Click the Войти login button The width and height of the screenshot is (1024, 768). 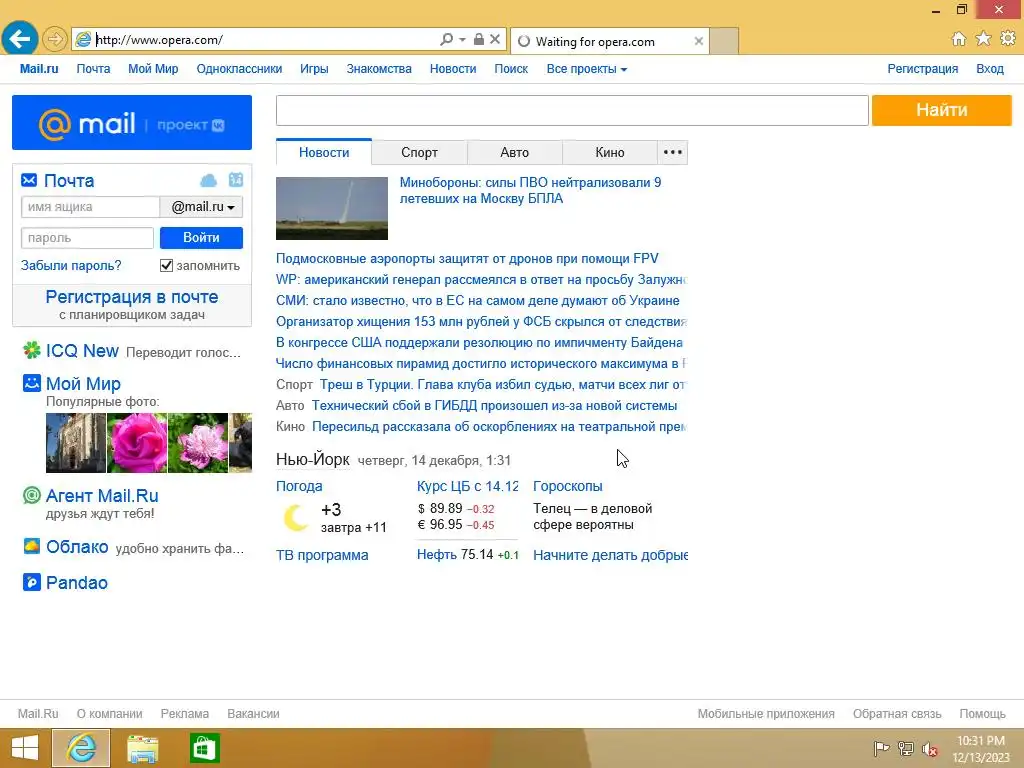[x=201, y=238]
